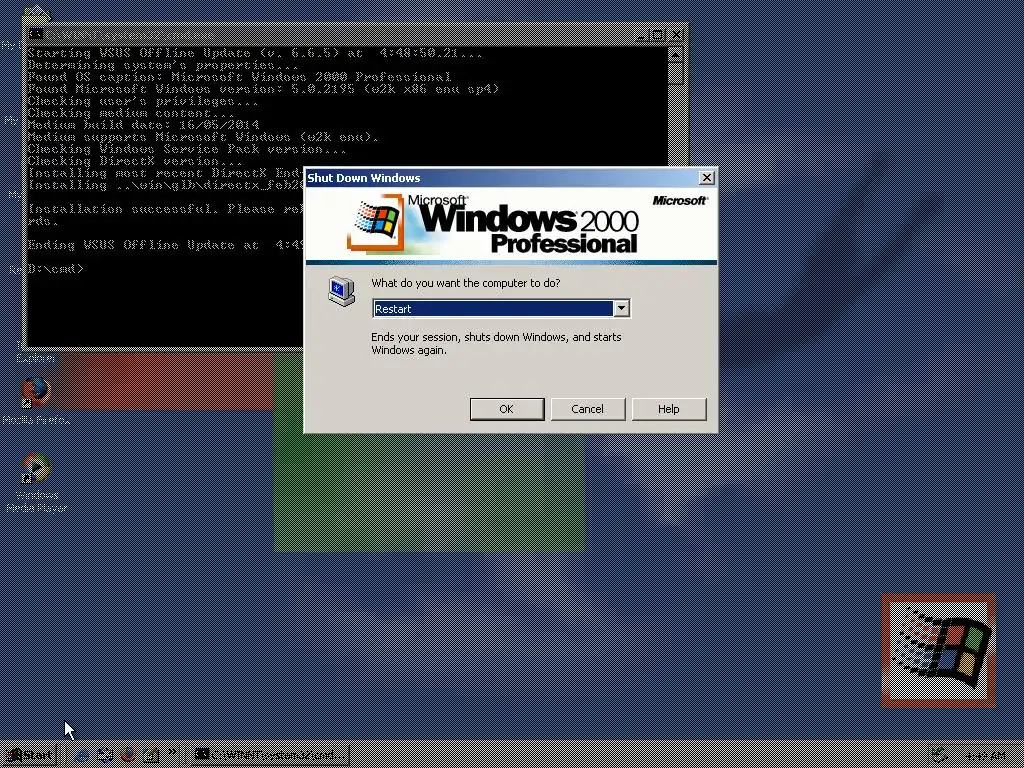
Task: Click the 'Ending WSUS Offline Update' console line
Action: 166,245
